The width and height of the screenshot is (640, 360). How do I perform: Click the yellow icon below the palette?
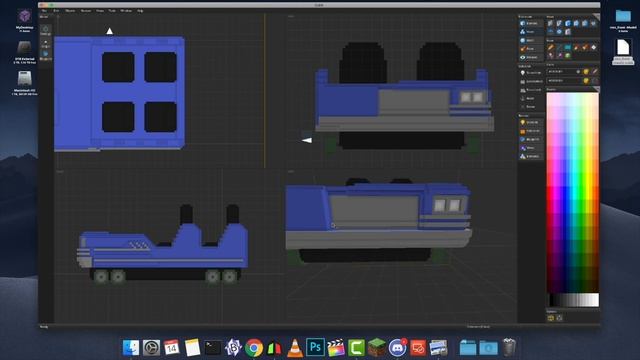[551, 318]
